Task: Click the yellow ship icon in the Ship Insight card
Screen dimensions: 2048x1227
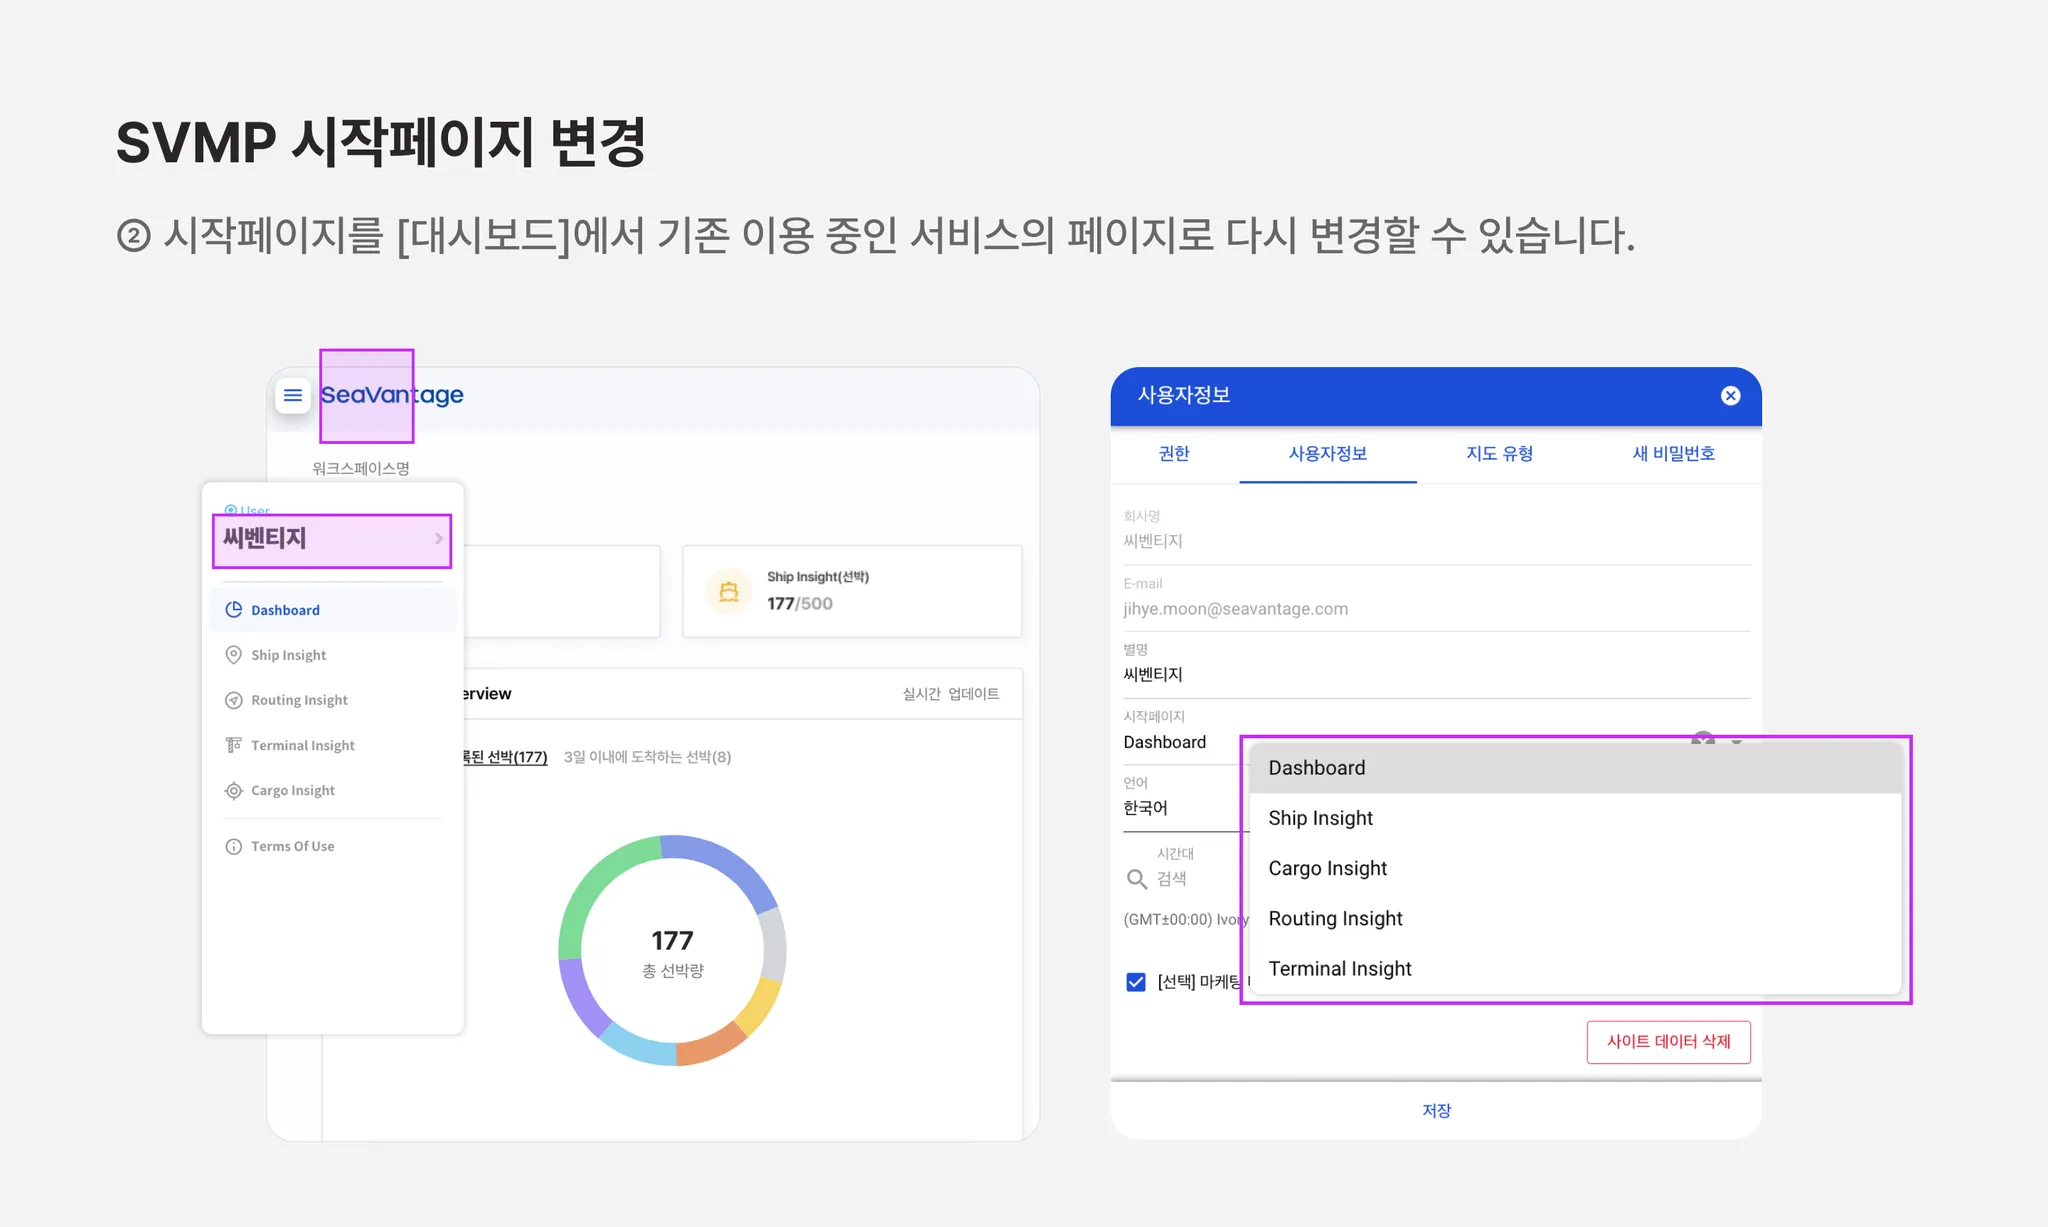Action: coord(729,591)
